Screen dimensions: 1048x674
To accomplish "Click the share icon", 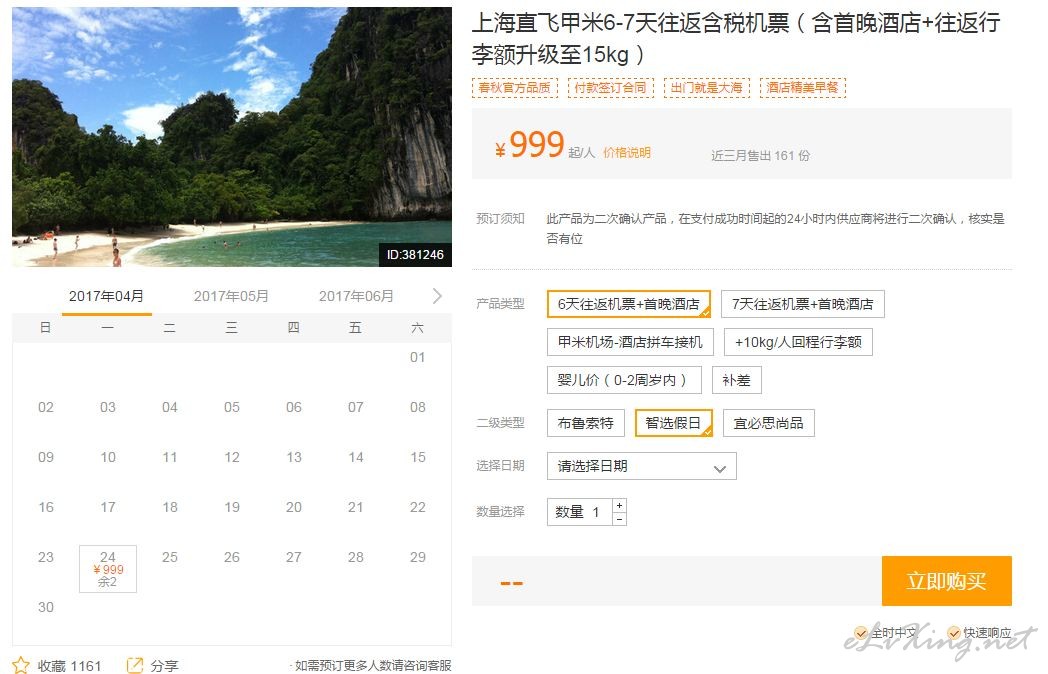I will click(x=135, y=665).
